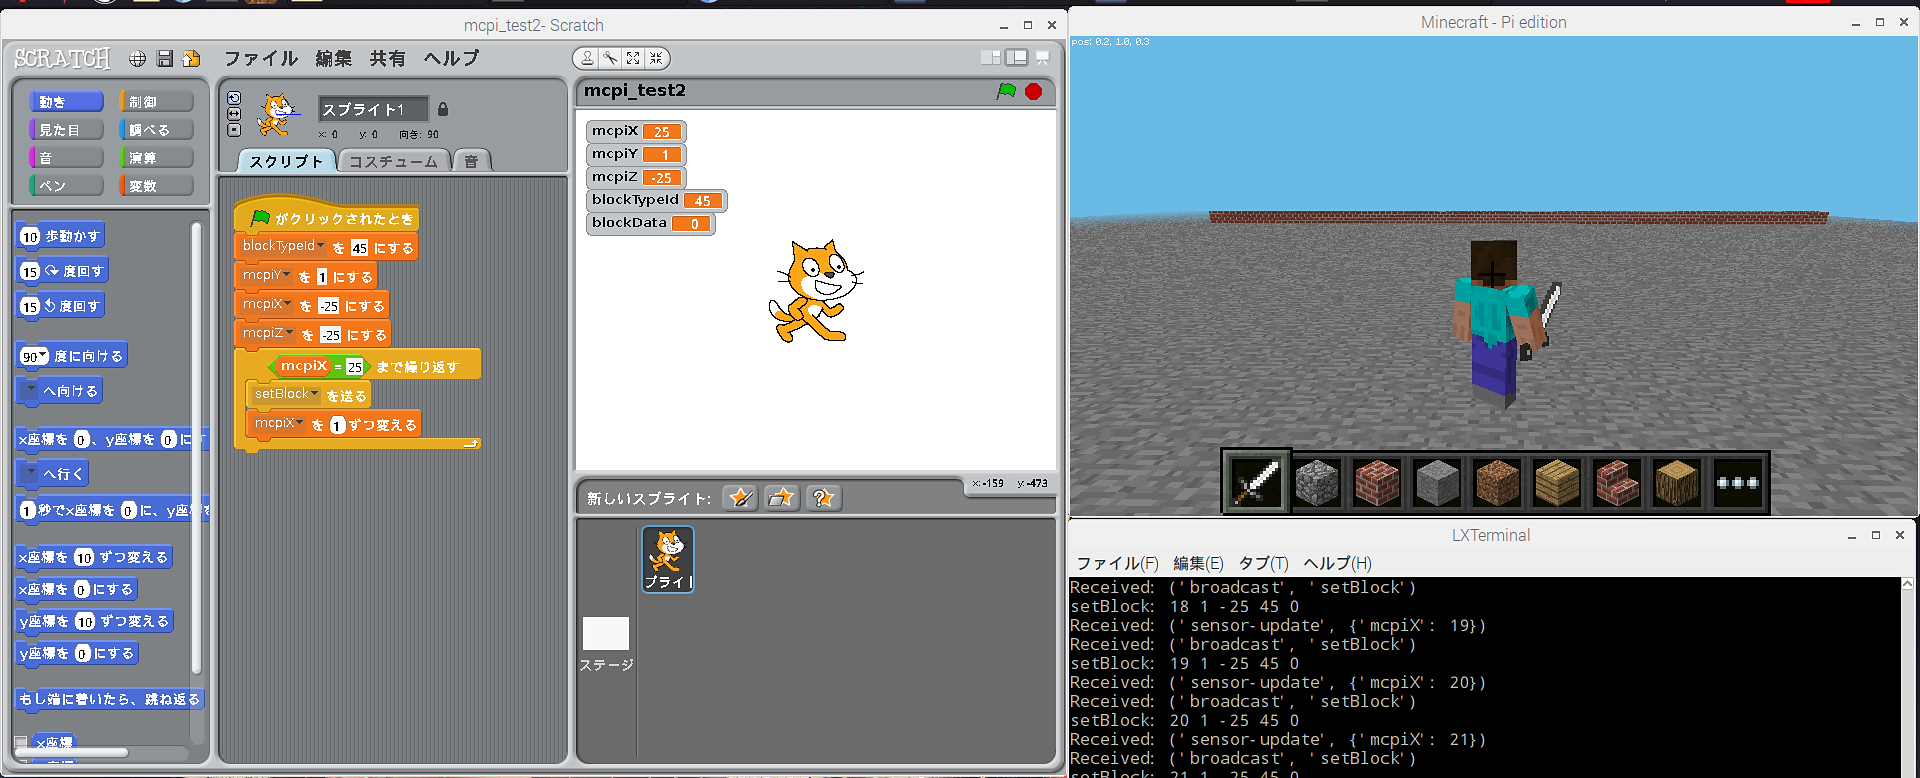
Task: Choose the 動き block category
Action: coord(66,102)
